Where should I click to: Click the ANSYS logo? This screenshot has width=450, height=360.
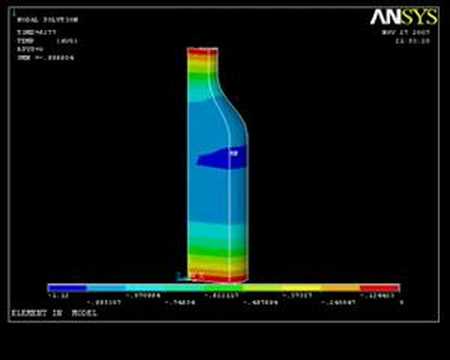coord(404,17)
